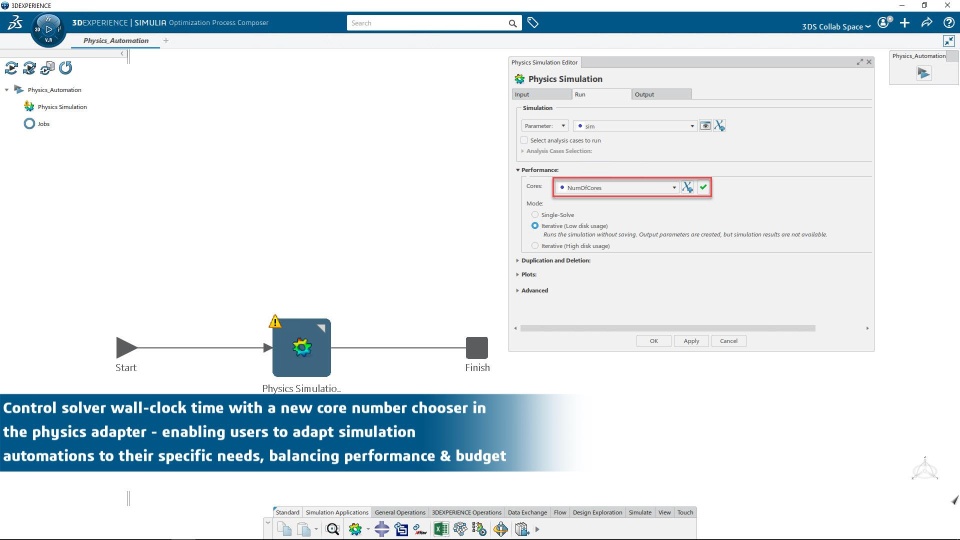Click the Start node in flow canvas
Image resolution: width=960 pixels, height=540 pixels.
coord(126,348)
